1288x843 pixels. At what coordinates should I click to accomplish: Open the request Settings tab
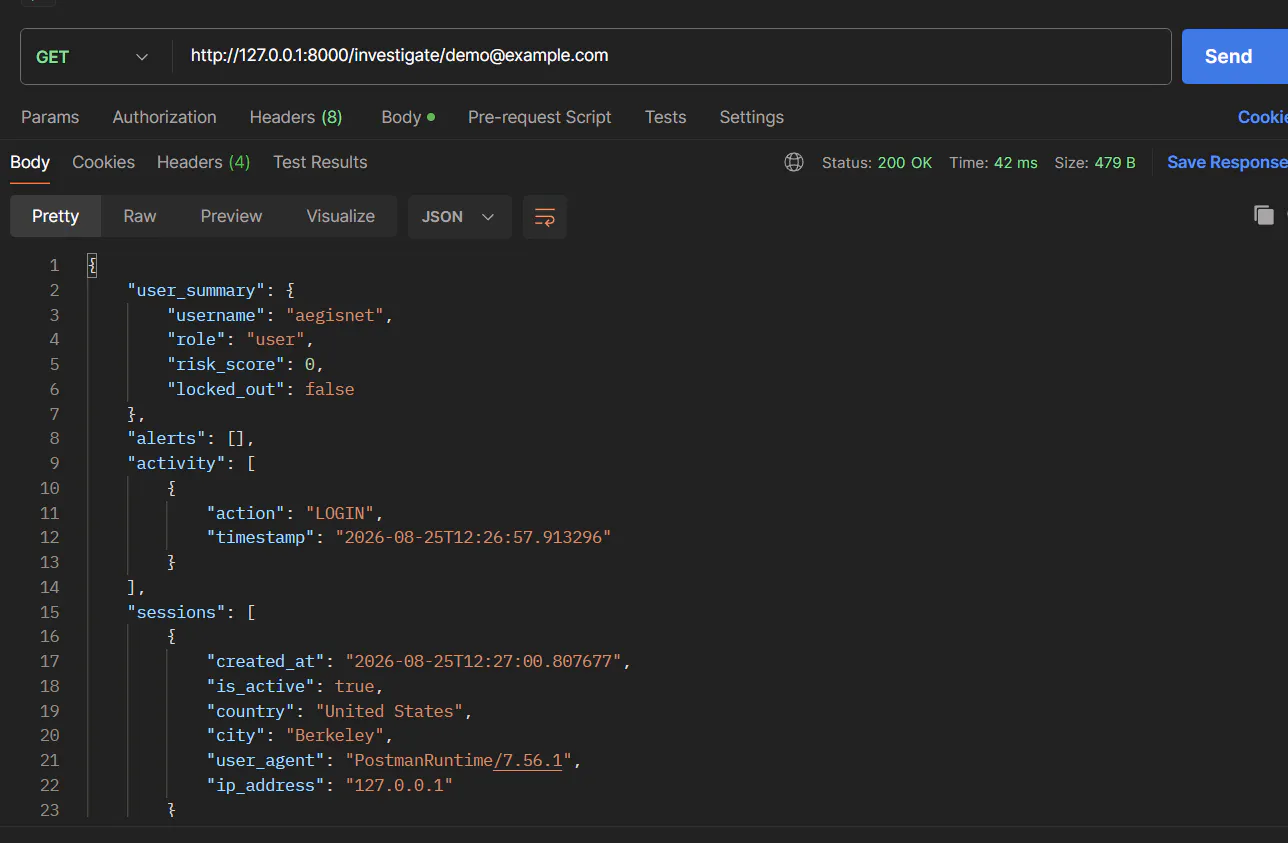coord(751,117)
